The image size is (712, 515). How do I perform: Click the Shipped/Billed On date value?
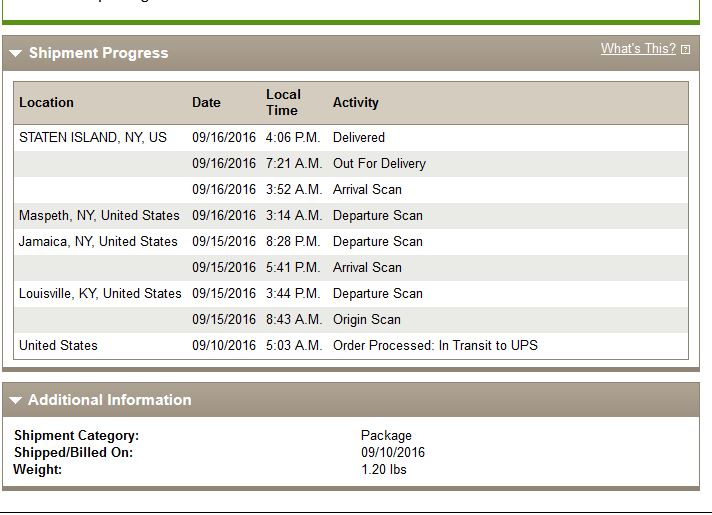pyautogui.click(x=393, y=452)
